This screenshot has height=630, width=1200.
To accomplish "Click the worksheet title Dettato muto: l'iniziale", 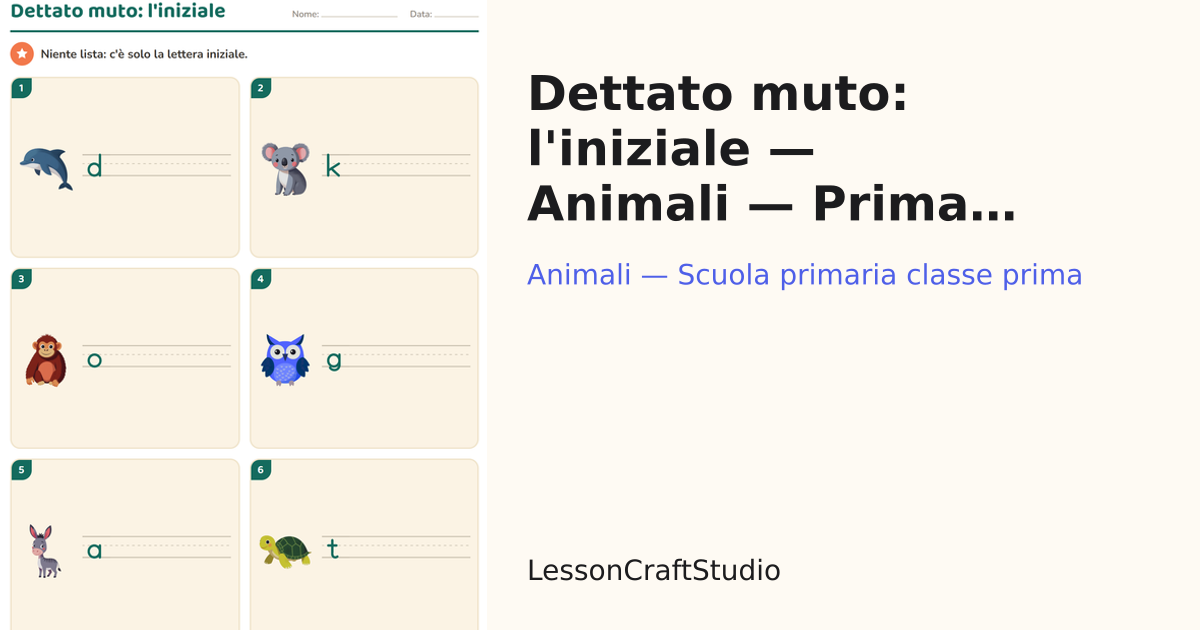I will (x=118, y=12).
